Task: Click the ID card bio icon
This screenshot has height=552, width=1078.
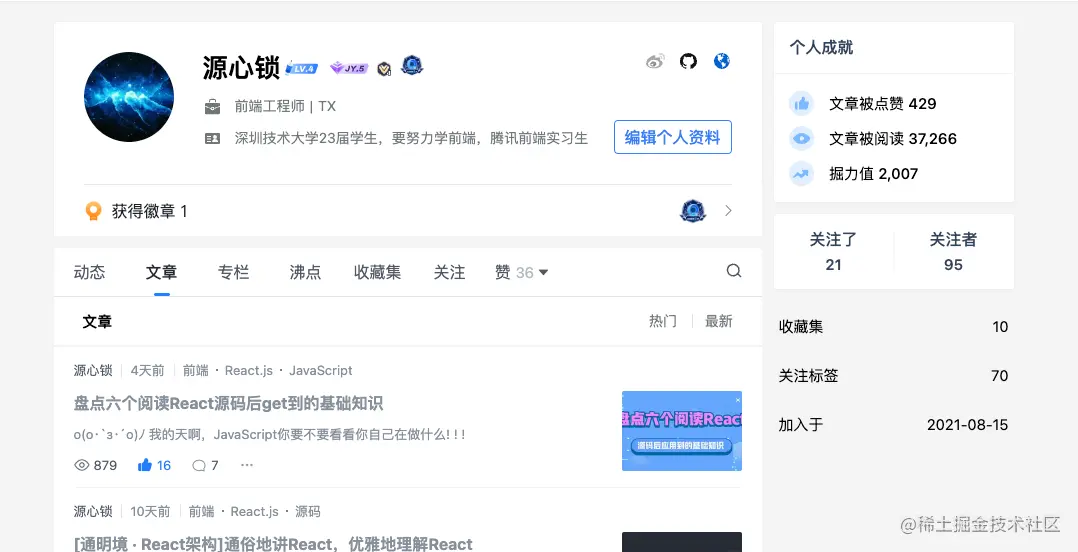Action: point(212,138)
